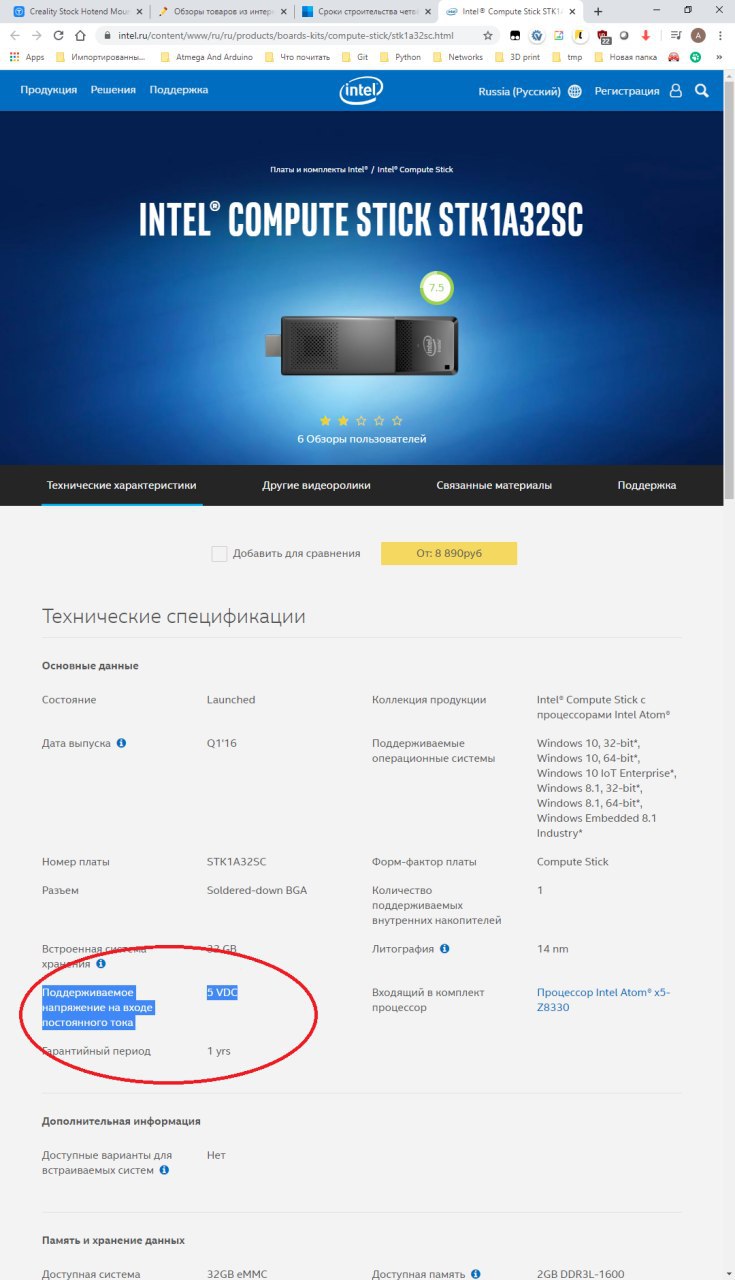Open the green circle bookmark icon
Viewport: 735px width, 1280px height.
coord(695,57)
